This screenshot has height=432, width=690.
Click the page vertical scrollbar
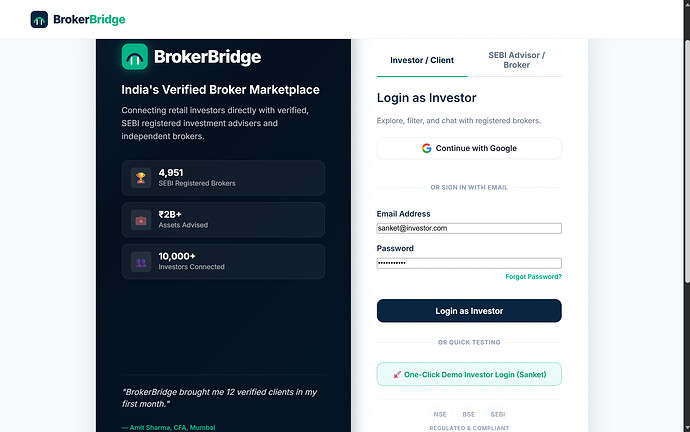tap(686, 216)
